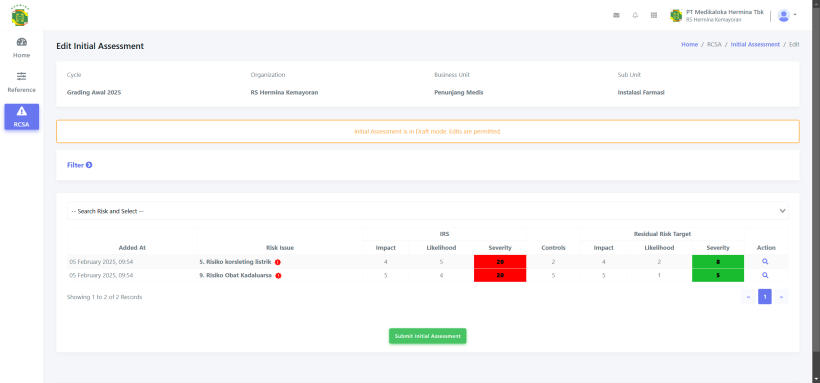View details for Risiko korsleting listrik row

765,261
